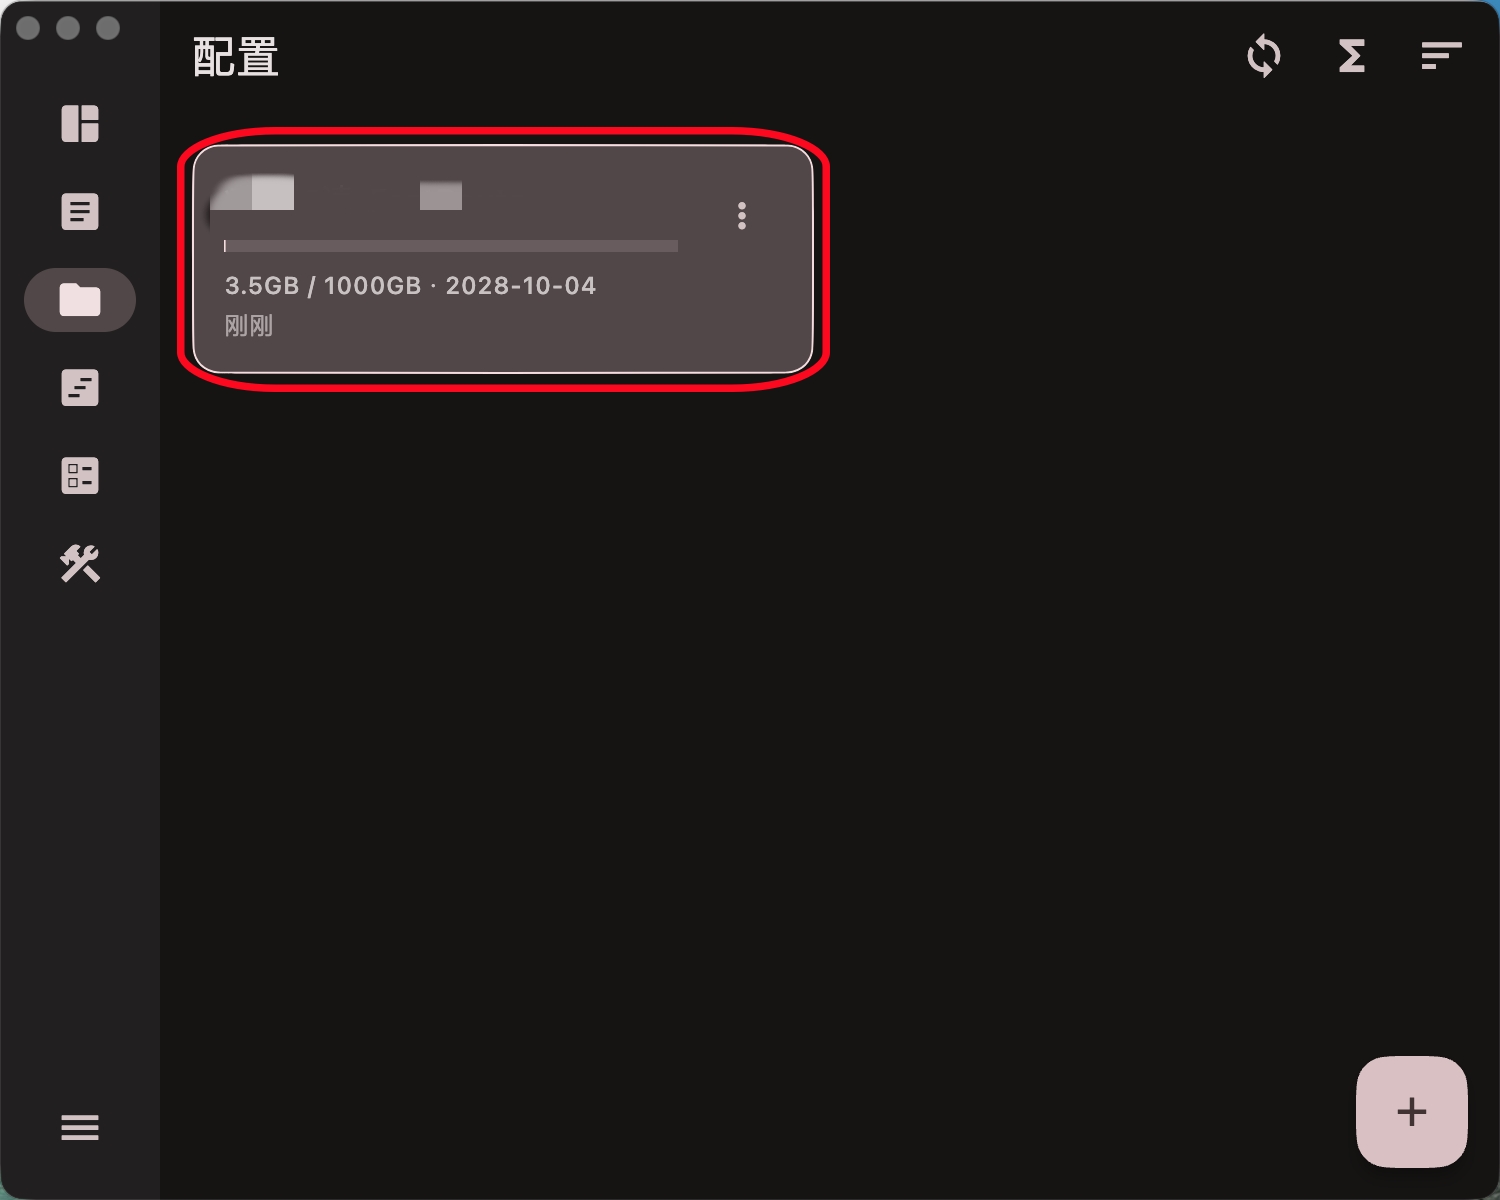Click the 刚刚 last-updated label
Image resolution: width=1500 pixels, height=1200 pixels.
click(x=249, y=326)
